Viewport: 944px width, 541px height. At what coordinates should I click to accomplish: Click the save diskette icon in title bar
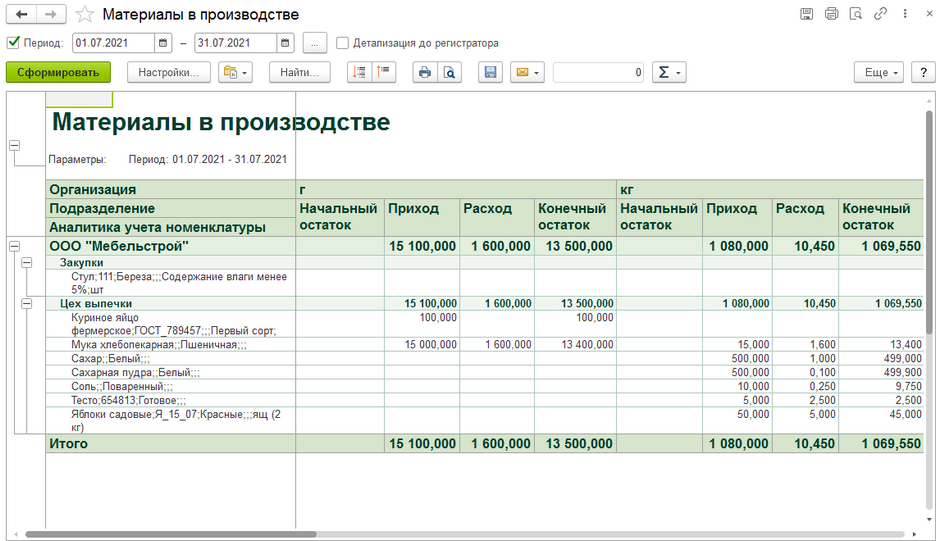click(x=806, y=14)
